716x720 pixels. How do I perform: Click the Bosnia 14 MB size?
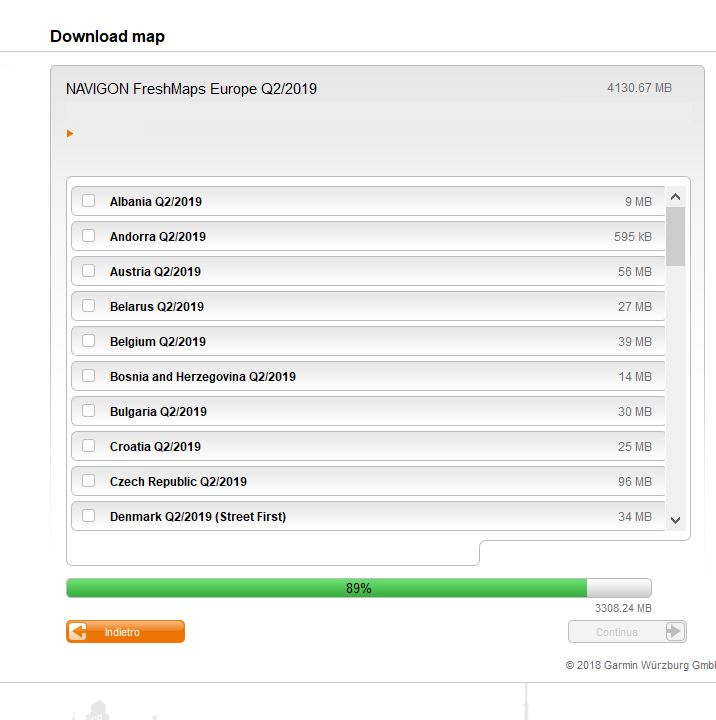pyautogui.click(x=635, y=377)
